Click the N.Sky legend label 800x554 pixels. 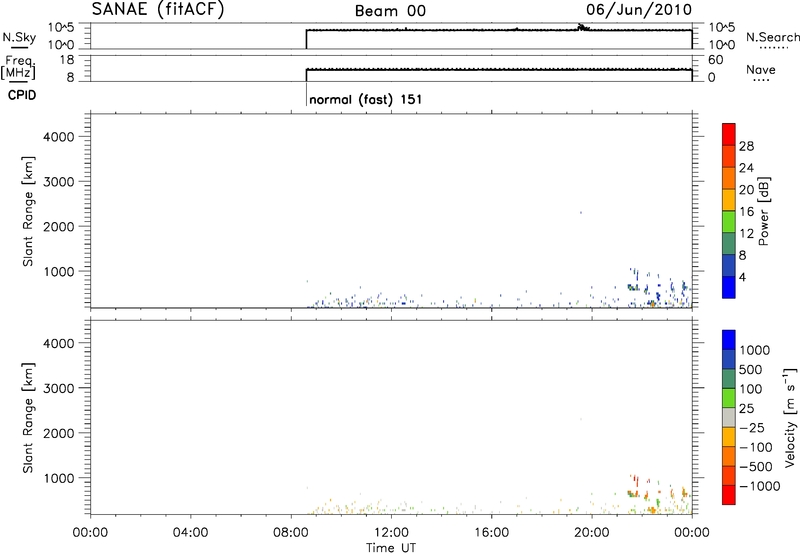click(19, 37)
